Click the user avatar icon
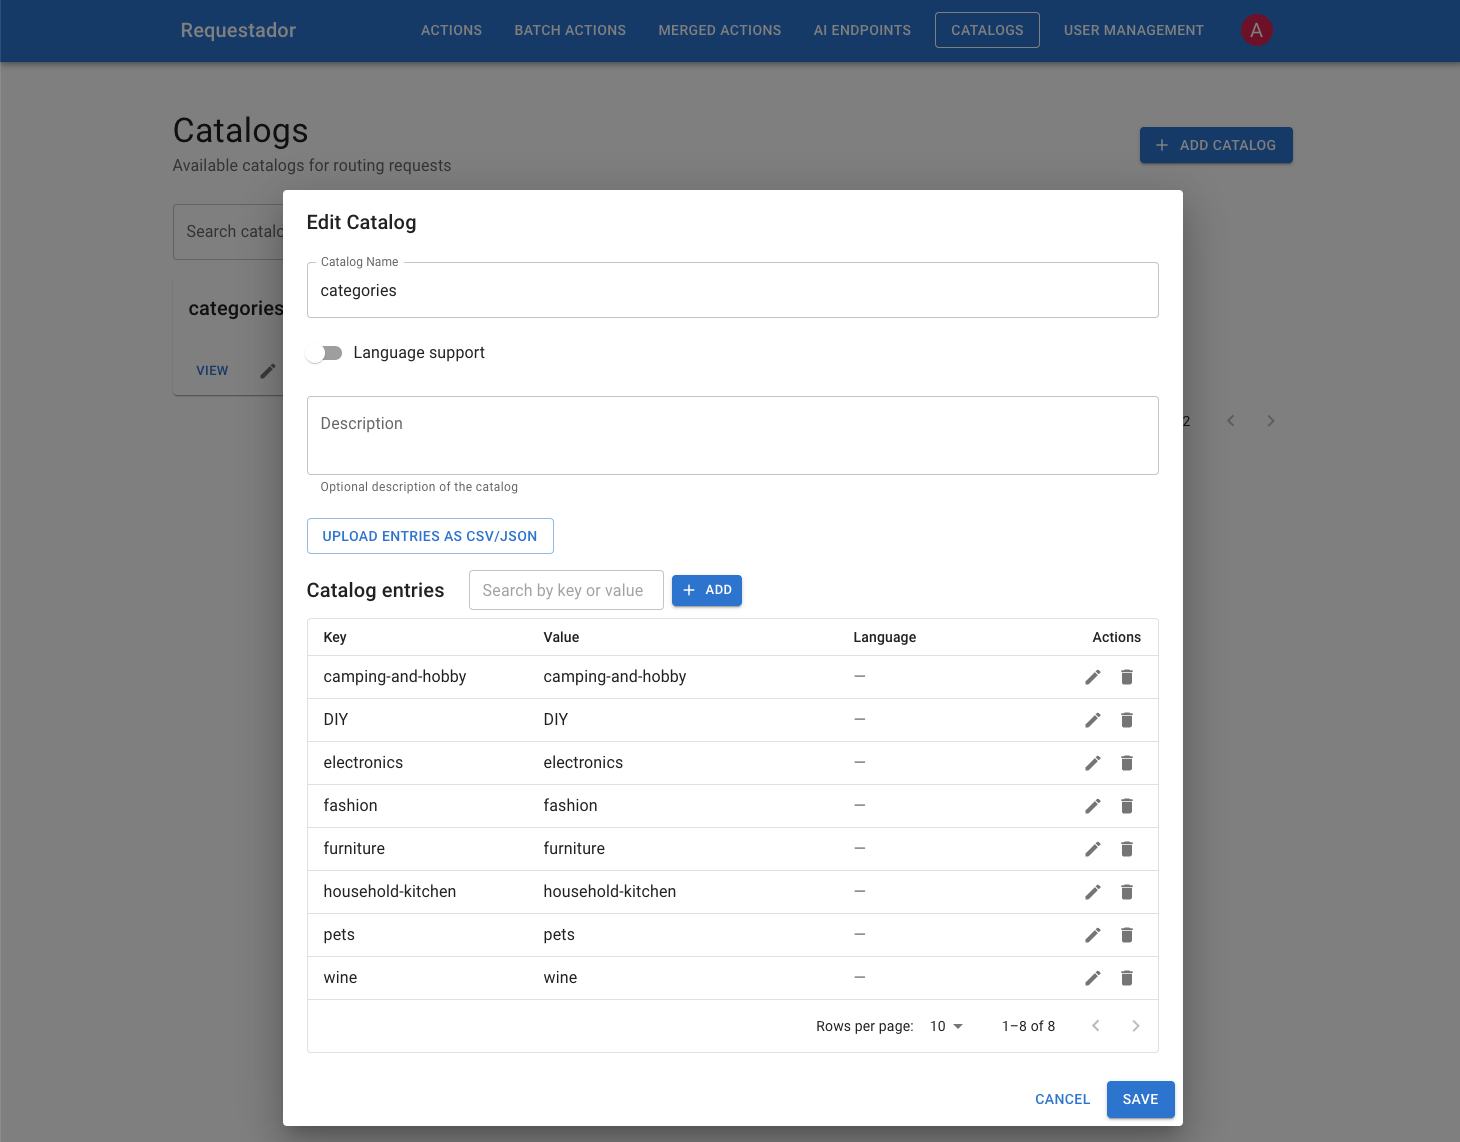 pyautogui.click(x=1256, y=30)
